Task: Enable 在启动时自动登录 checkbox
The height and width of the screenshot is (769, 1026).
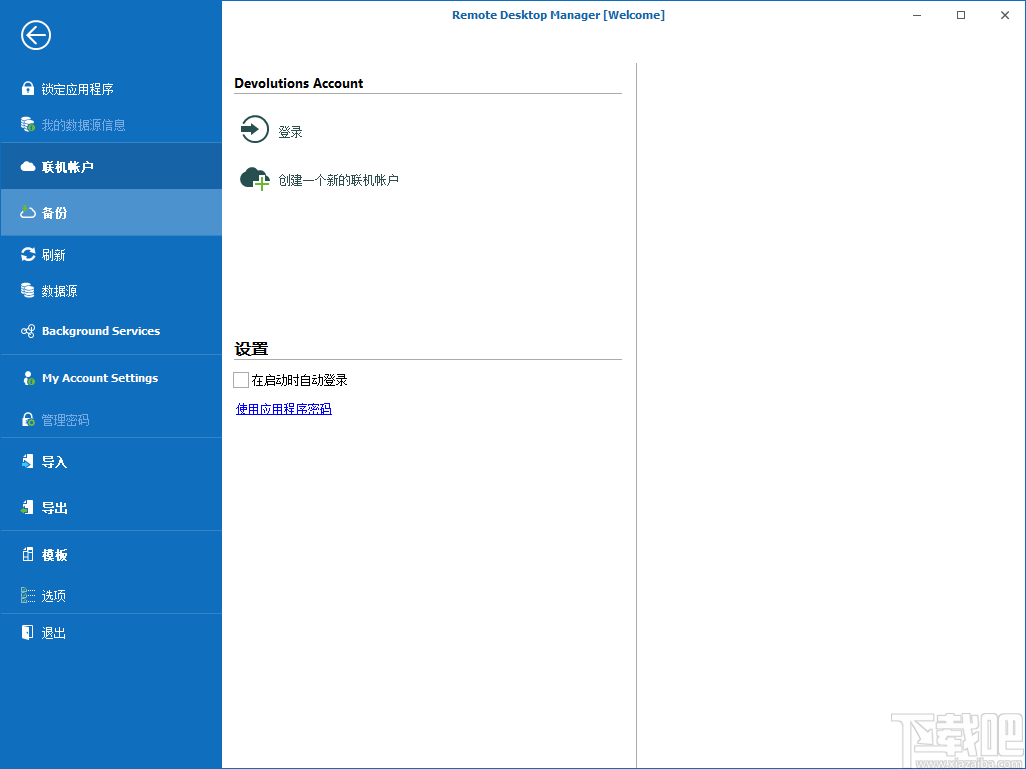Action: (240, 380)
